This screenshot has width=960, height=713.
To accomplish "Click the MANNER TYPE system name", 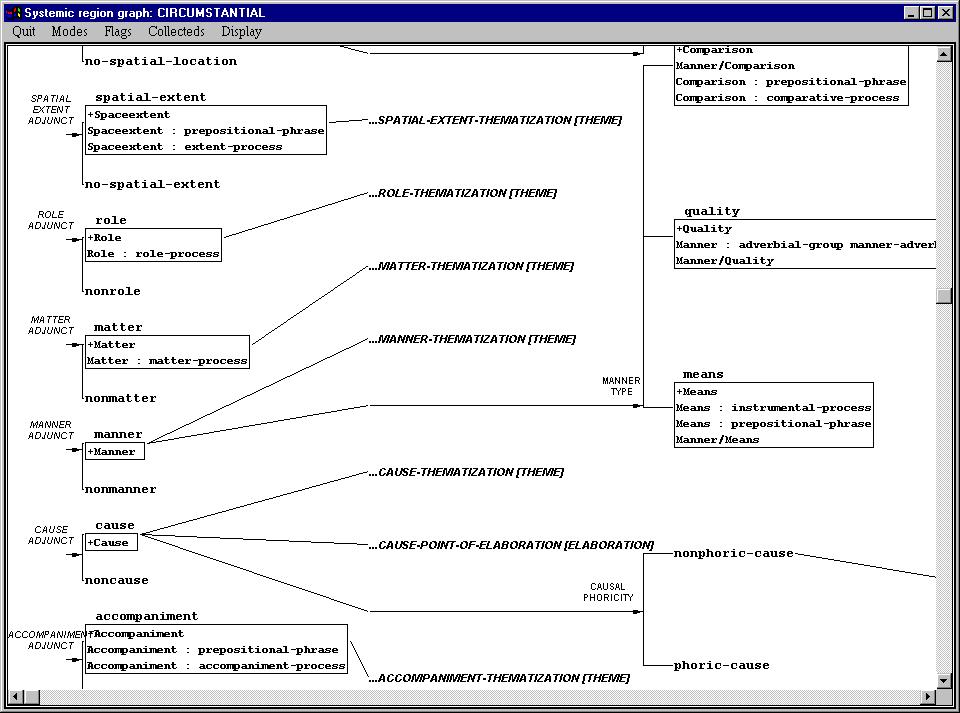I will point(621,386).
